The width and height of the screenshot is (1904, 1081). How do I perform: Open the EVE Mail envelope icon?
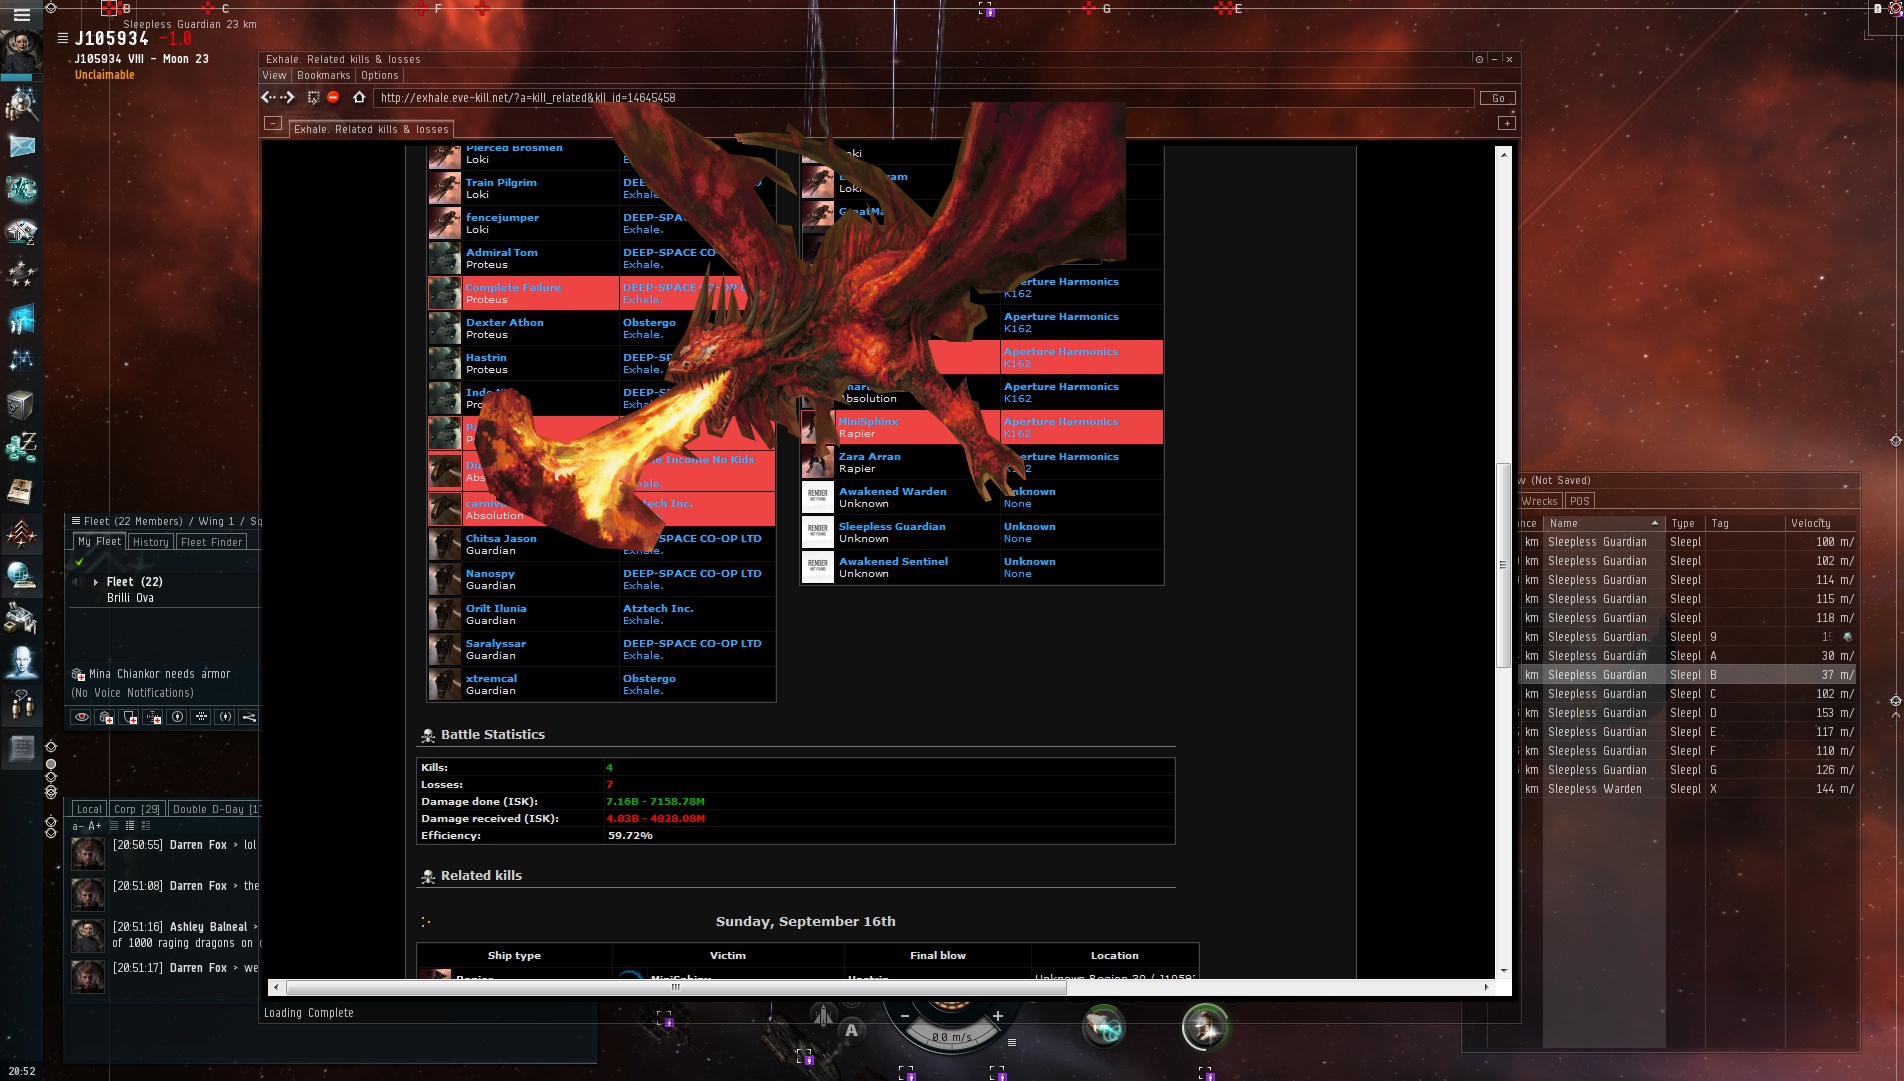[x=21, y=146]
